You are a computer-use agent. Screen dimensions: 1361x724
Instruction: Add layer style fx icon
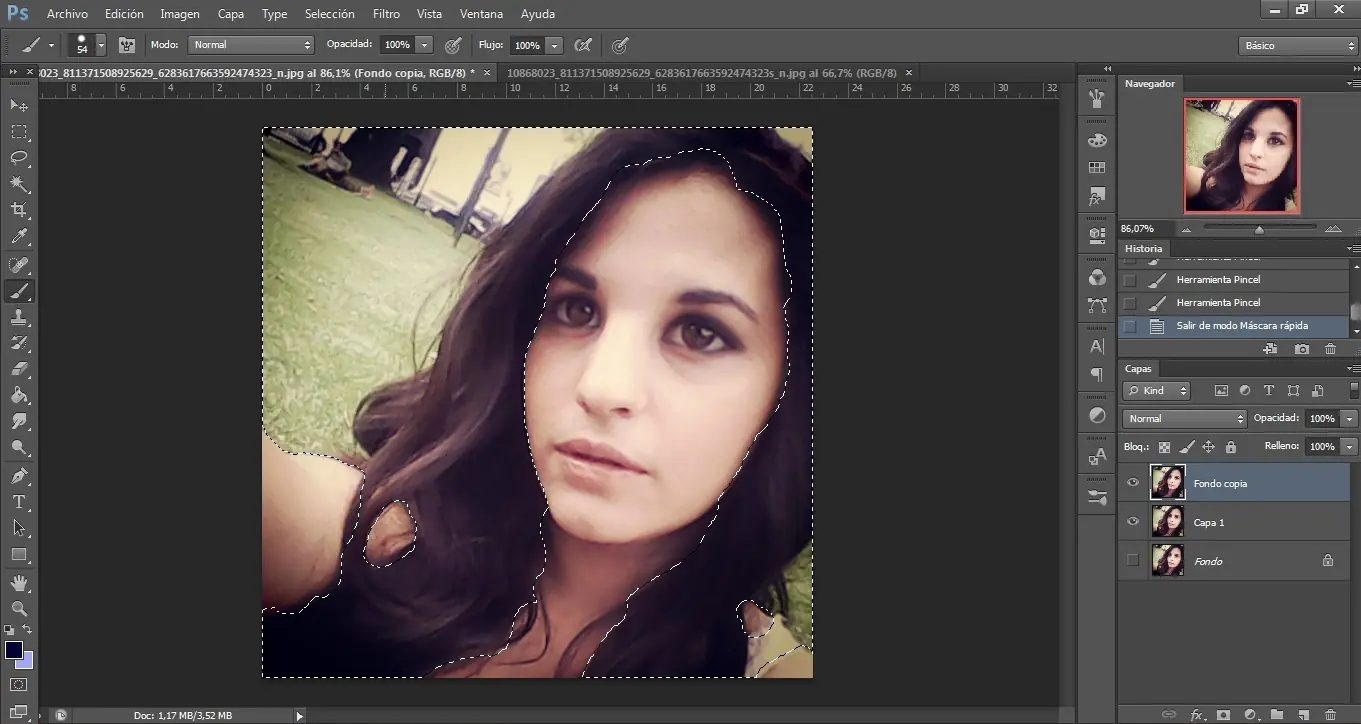1195,715
